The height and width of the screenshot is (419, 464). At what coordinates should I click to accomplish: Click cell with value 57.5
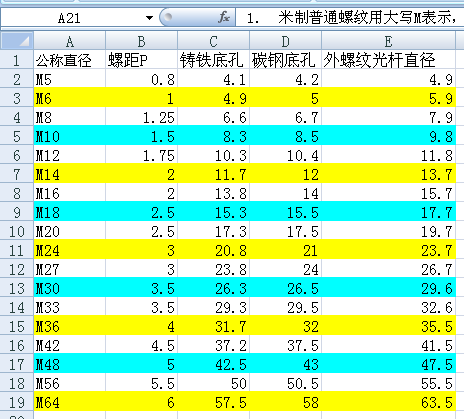tap(213, 402)
